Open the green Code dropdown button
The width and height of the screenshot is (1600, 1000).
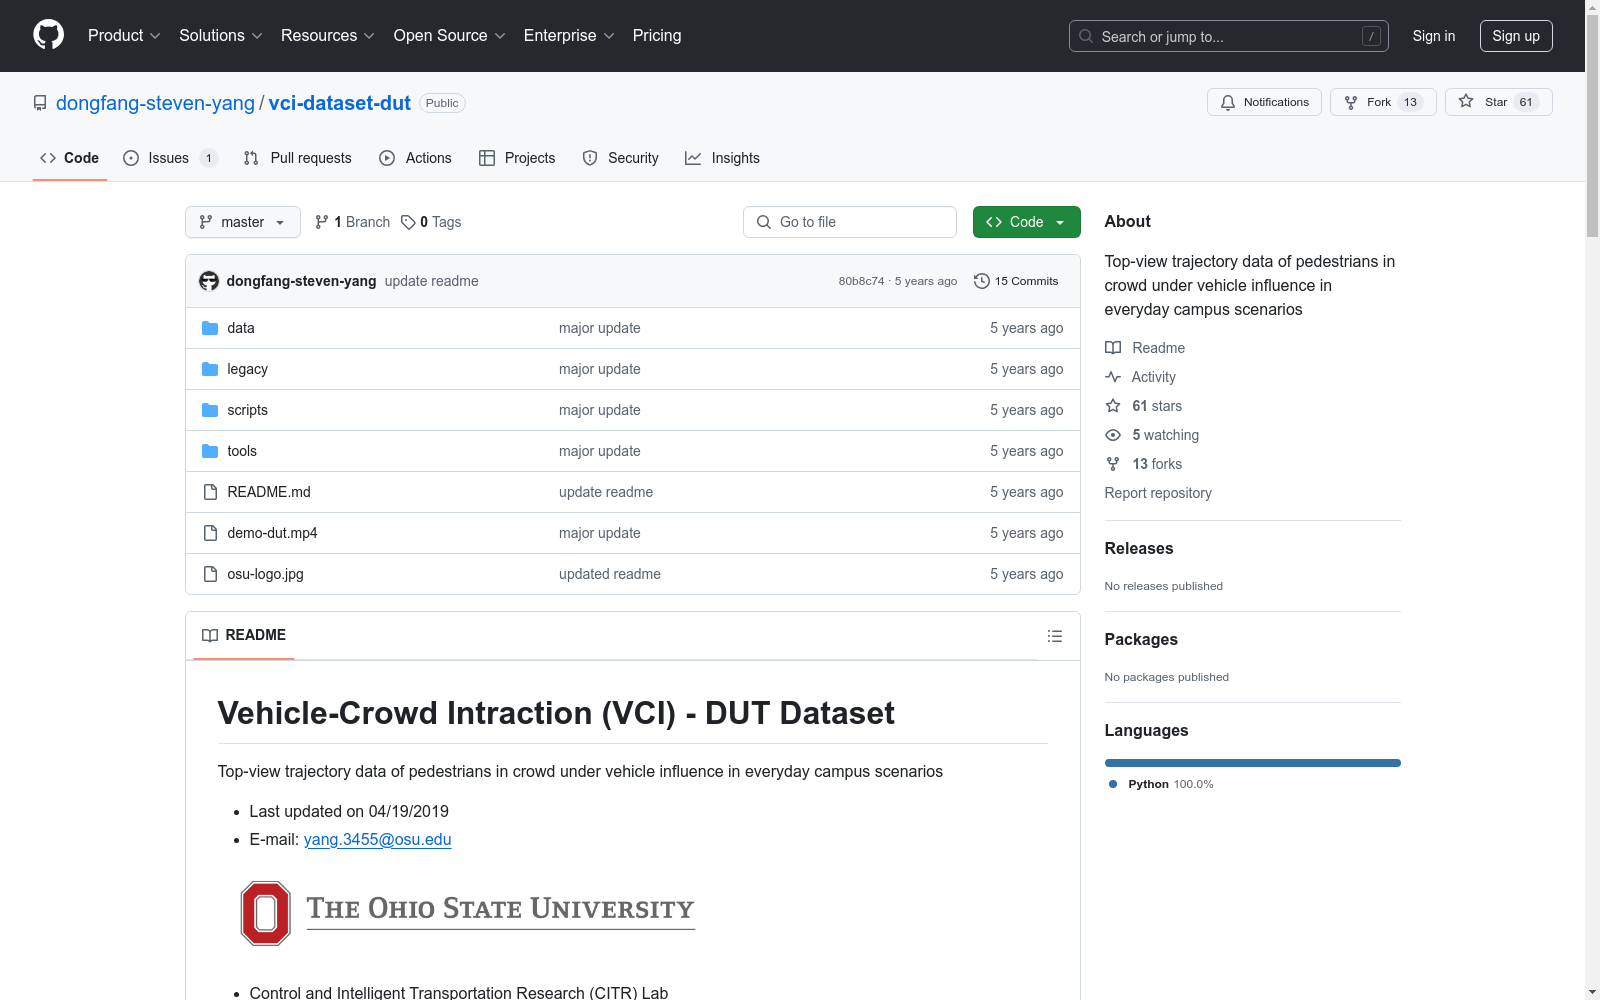click(x=1026, y=222)
